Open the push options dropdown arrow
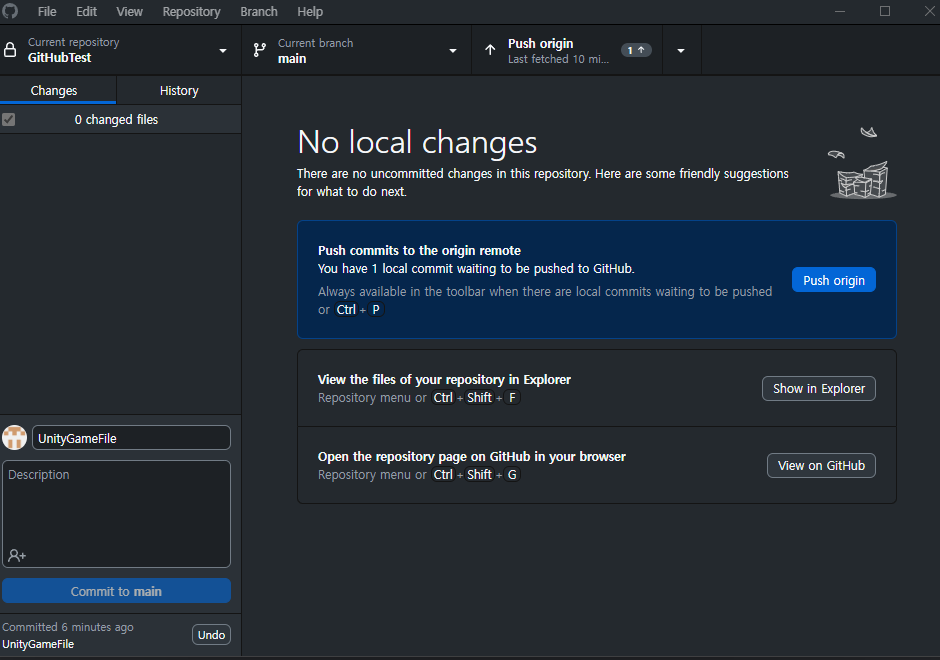The width and height of the screenshot is (940, 660). [681, 50]
